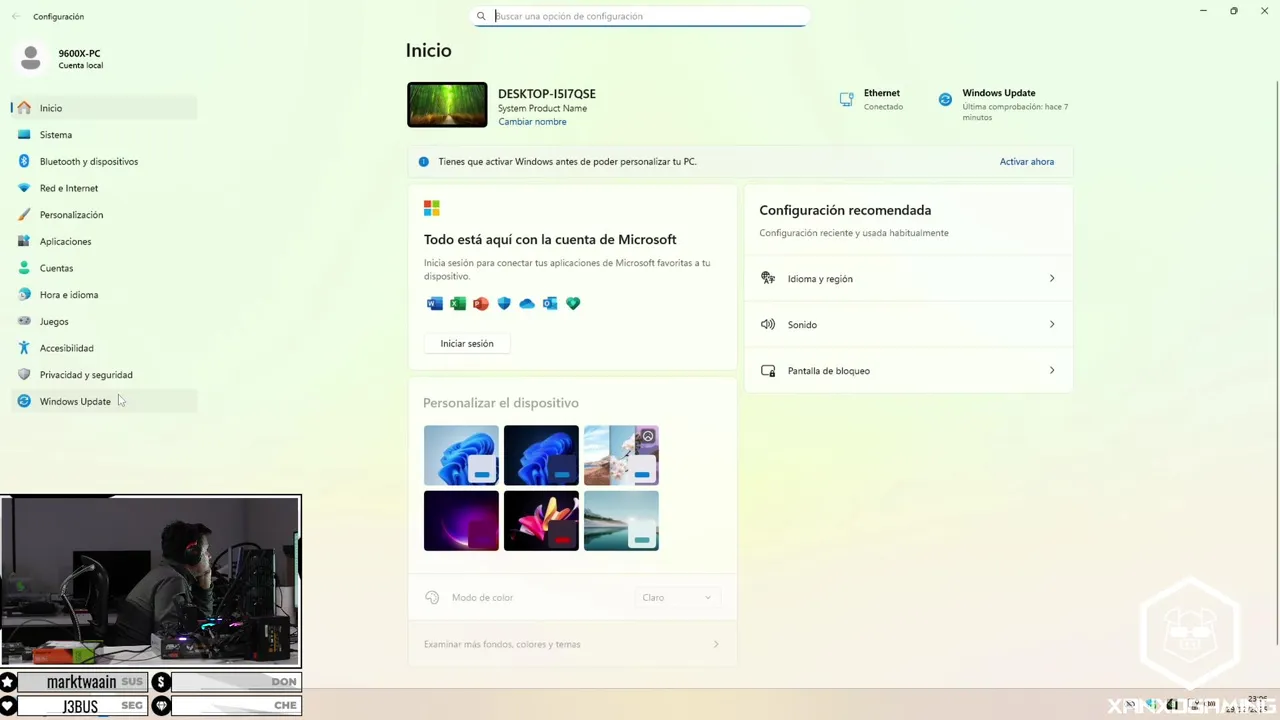Viewport: 1280px width, 720px height.
Task: Click the 9600X-PC account name
Action: tap(79, 53)
